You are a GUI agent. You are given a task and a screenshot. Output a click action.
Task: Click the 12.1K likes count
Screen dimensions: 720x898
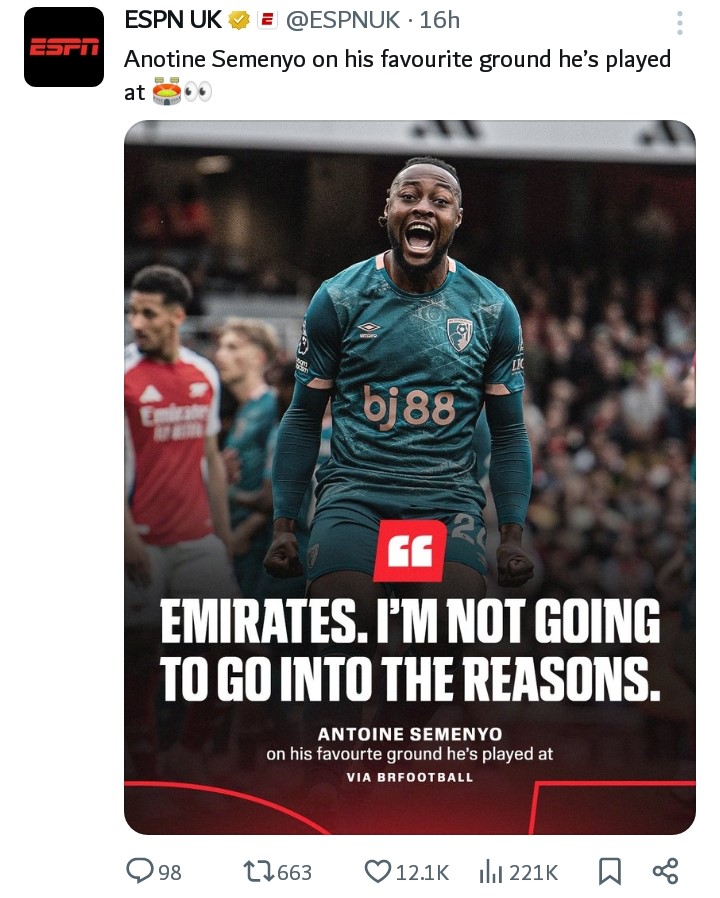(423, 873)
